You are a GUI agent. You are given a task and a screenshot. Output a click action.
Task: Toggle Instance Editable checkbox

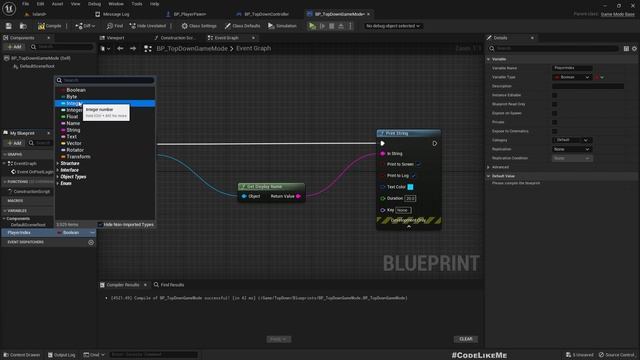click(x=554, y=95)
